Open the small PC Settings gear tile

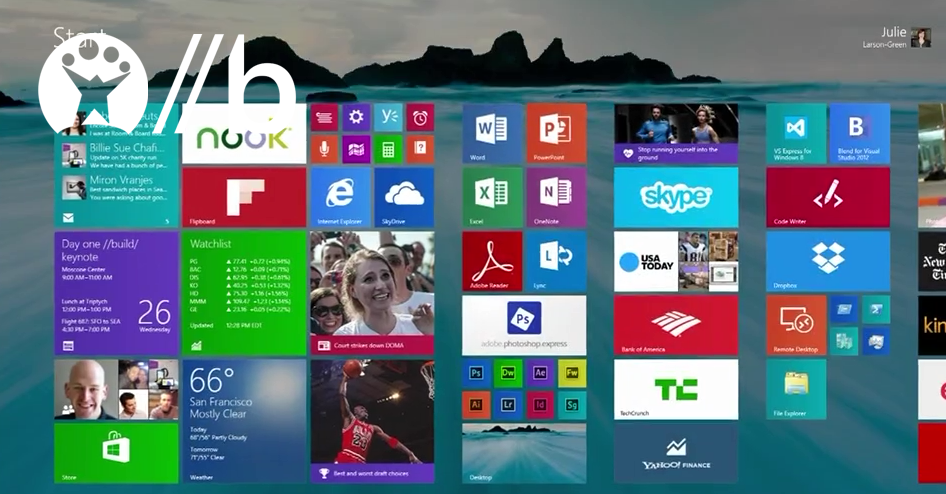356,118
